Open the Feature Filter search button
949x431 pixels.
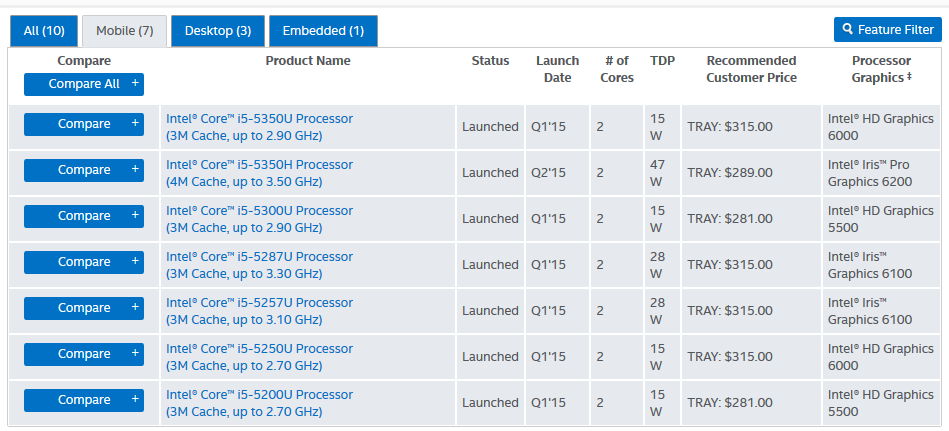click(x=888, y=30)
